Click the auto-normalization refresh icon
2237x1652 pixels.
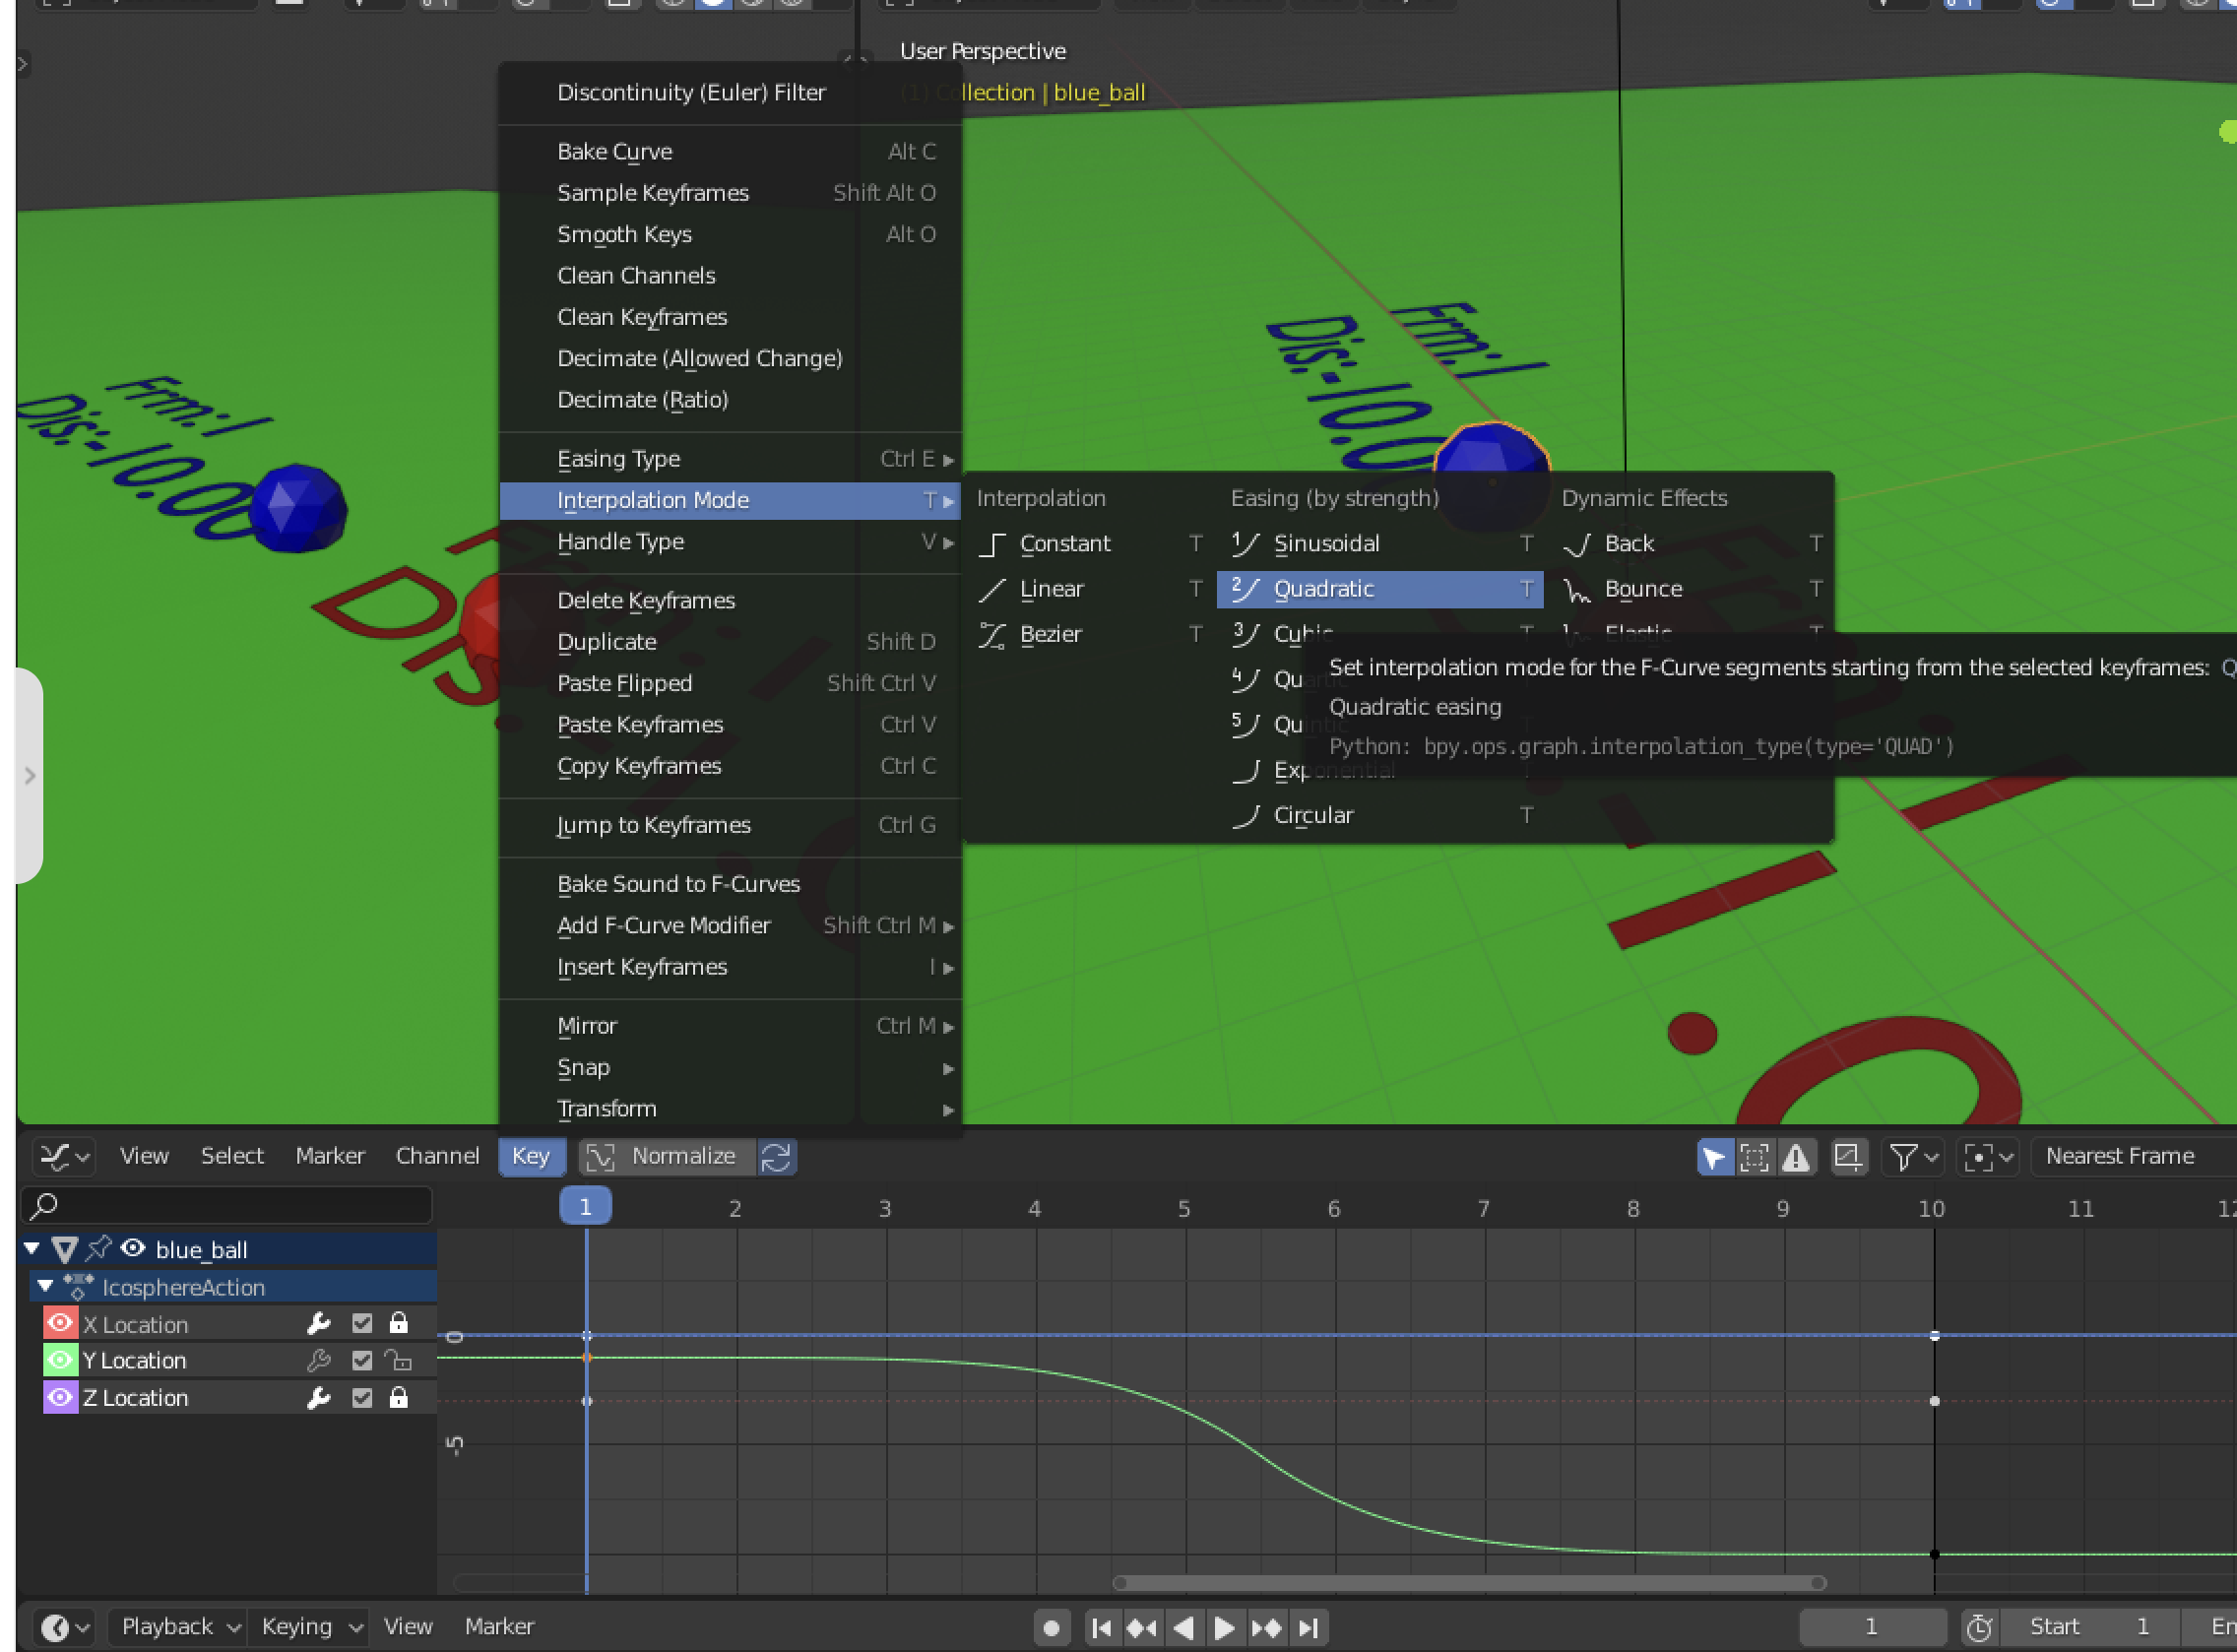[777, 1157]
